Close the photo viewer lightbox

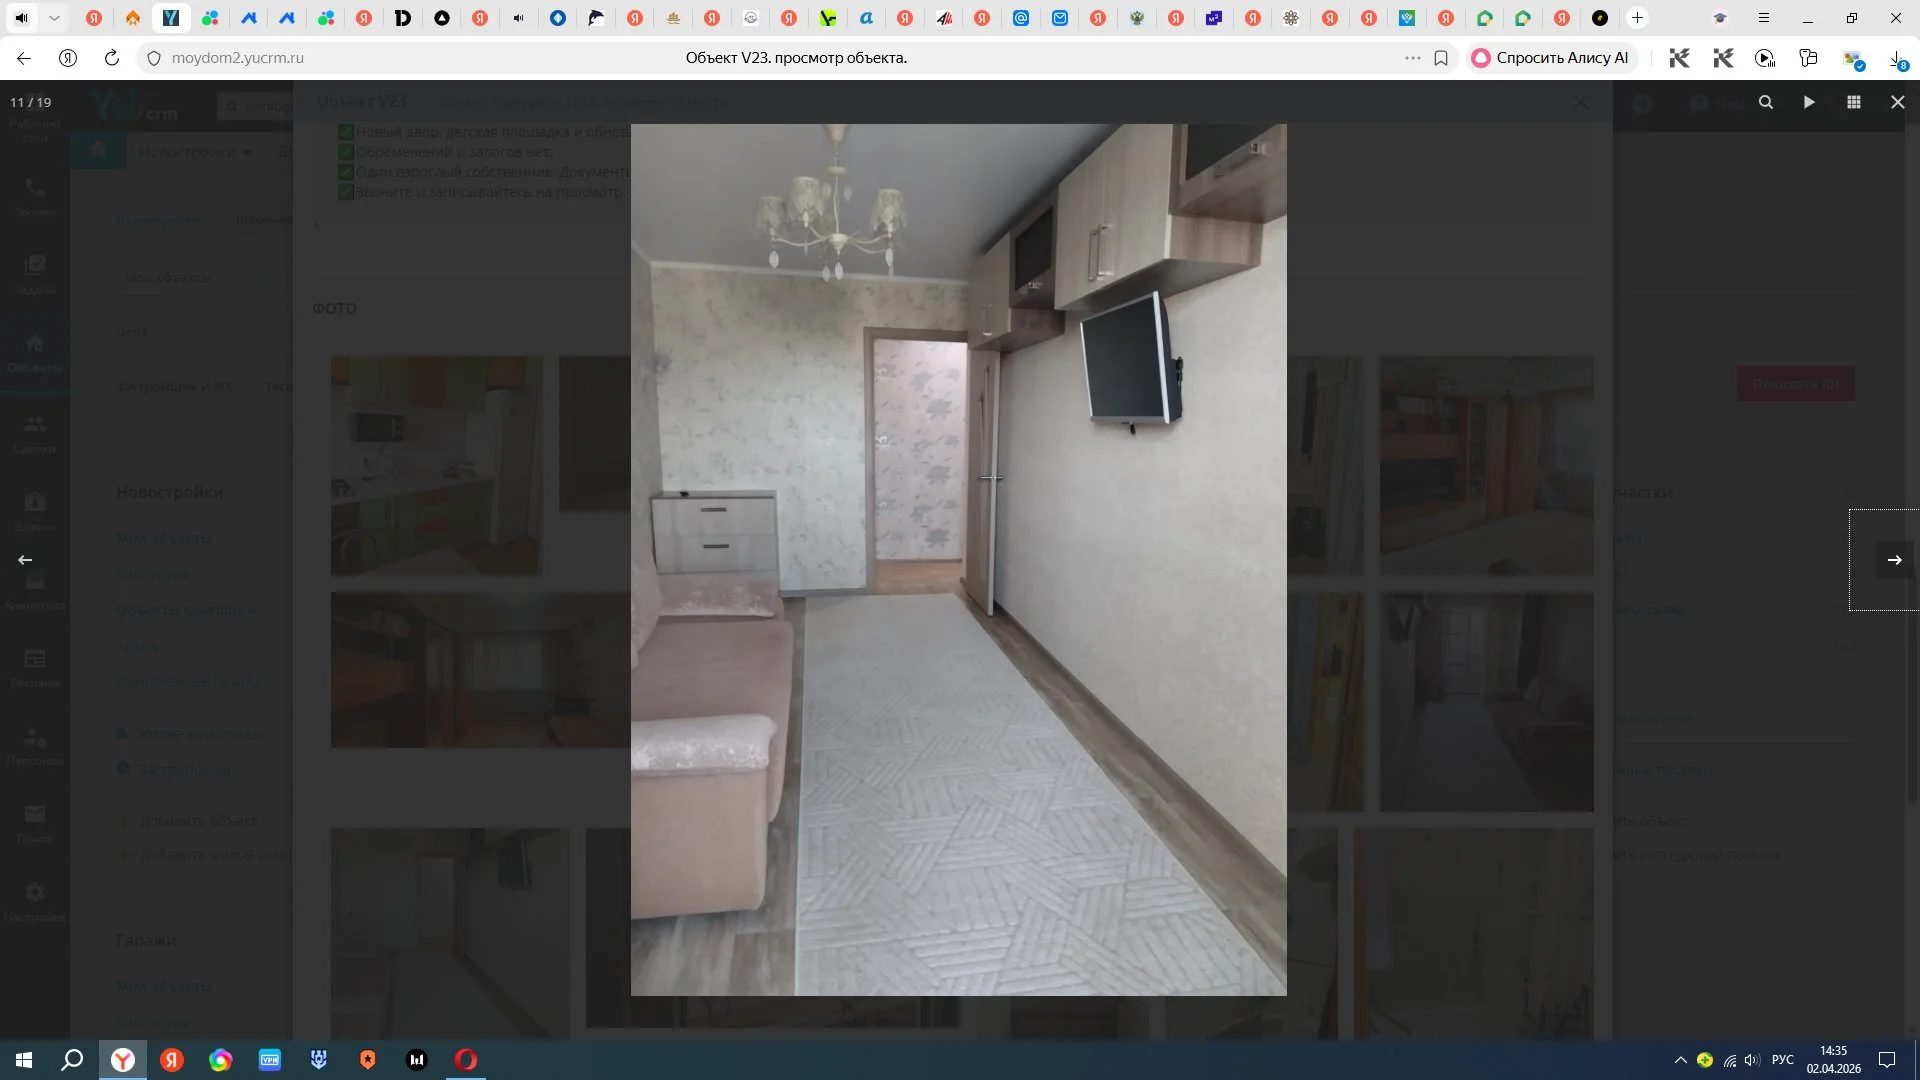point(1897,102)
